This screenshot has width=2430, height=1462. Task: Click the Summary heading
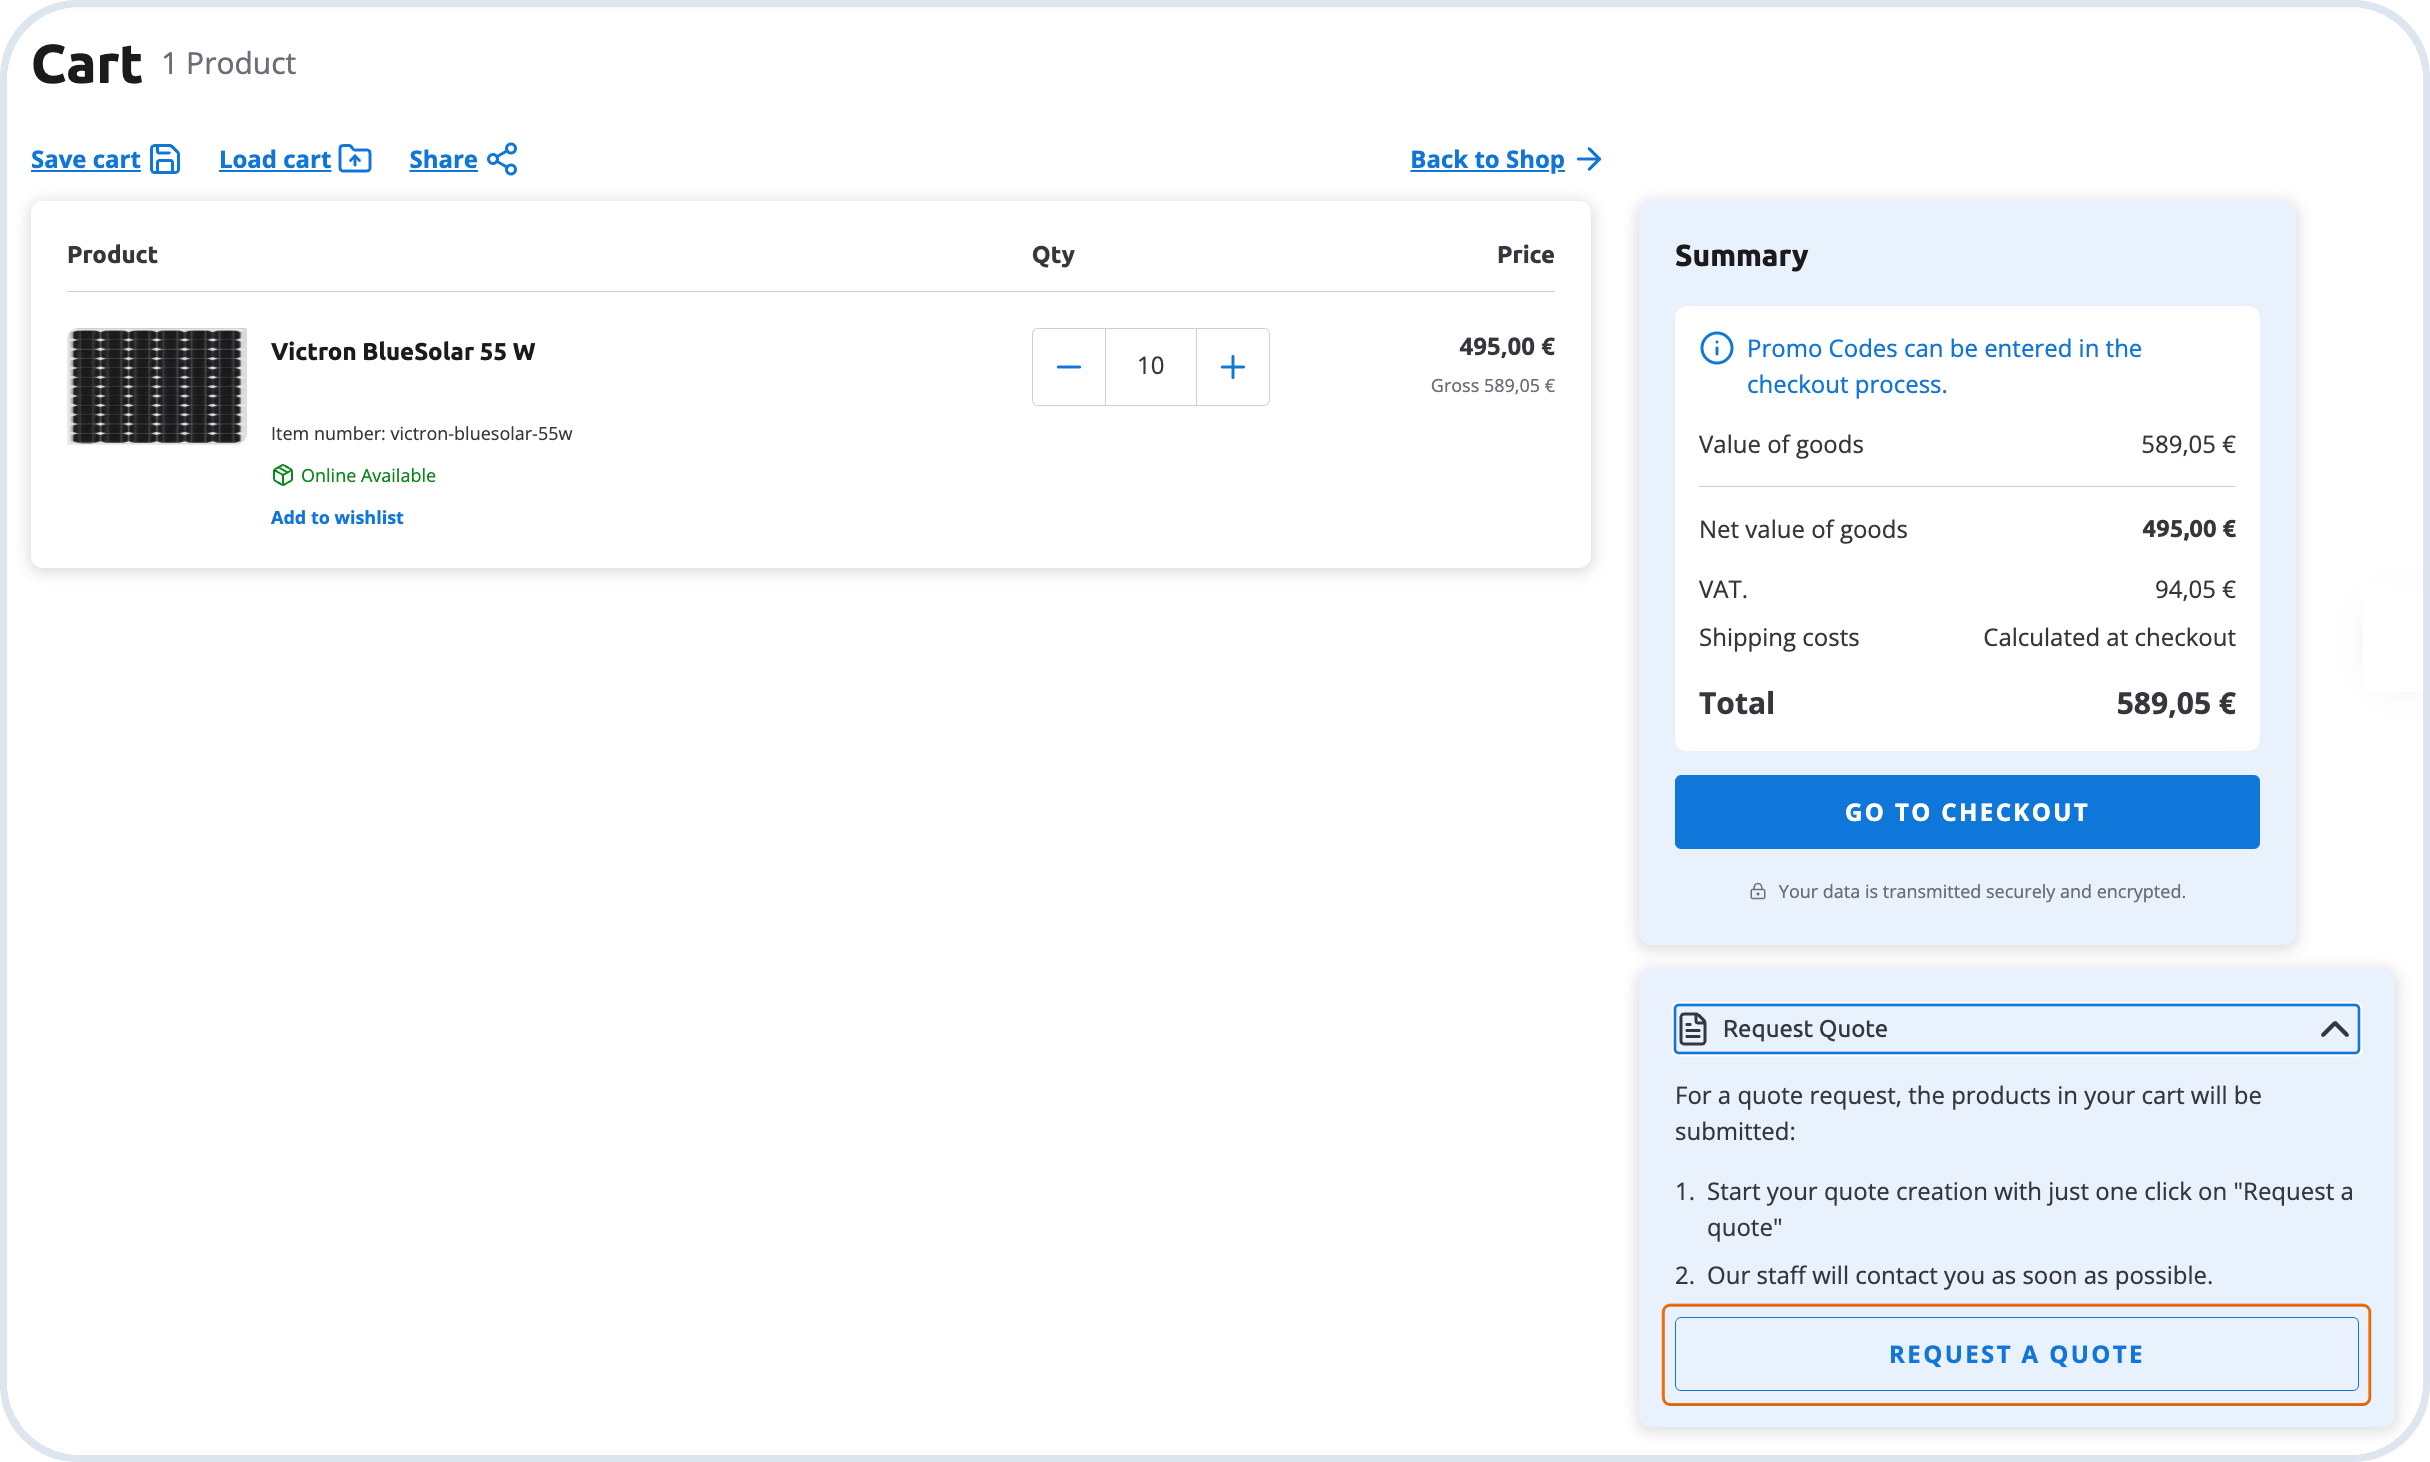click(x=1741, y=256)
